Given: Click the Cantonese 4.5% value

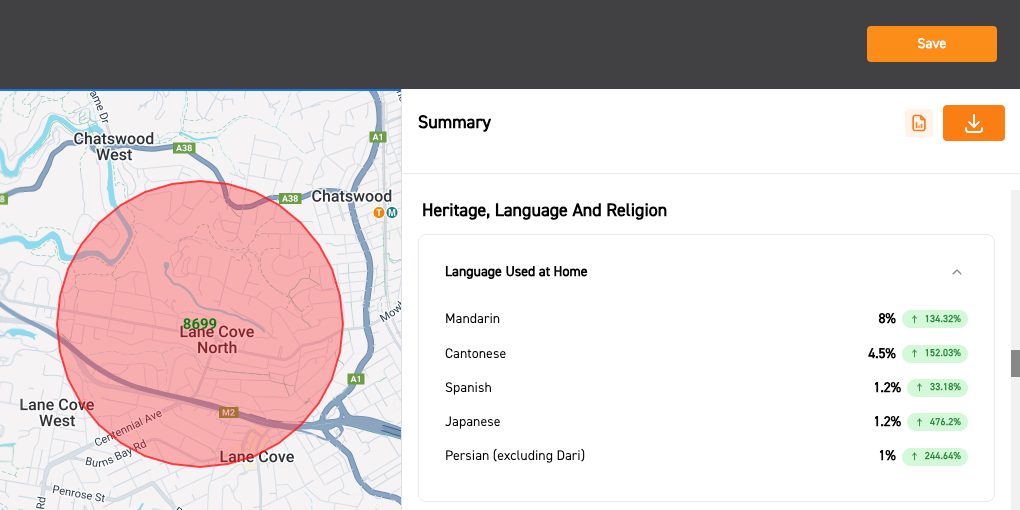Looking at the screenshot, I should tap(881, 354).
